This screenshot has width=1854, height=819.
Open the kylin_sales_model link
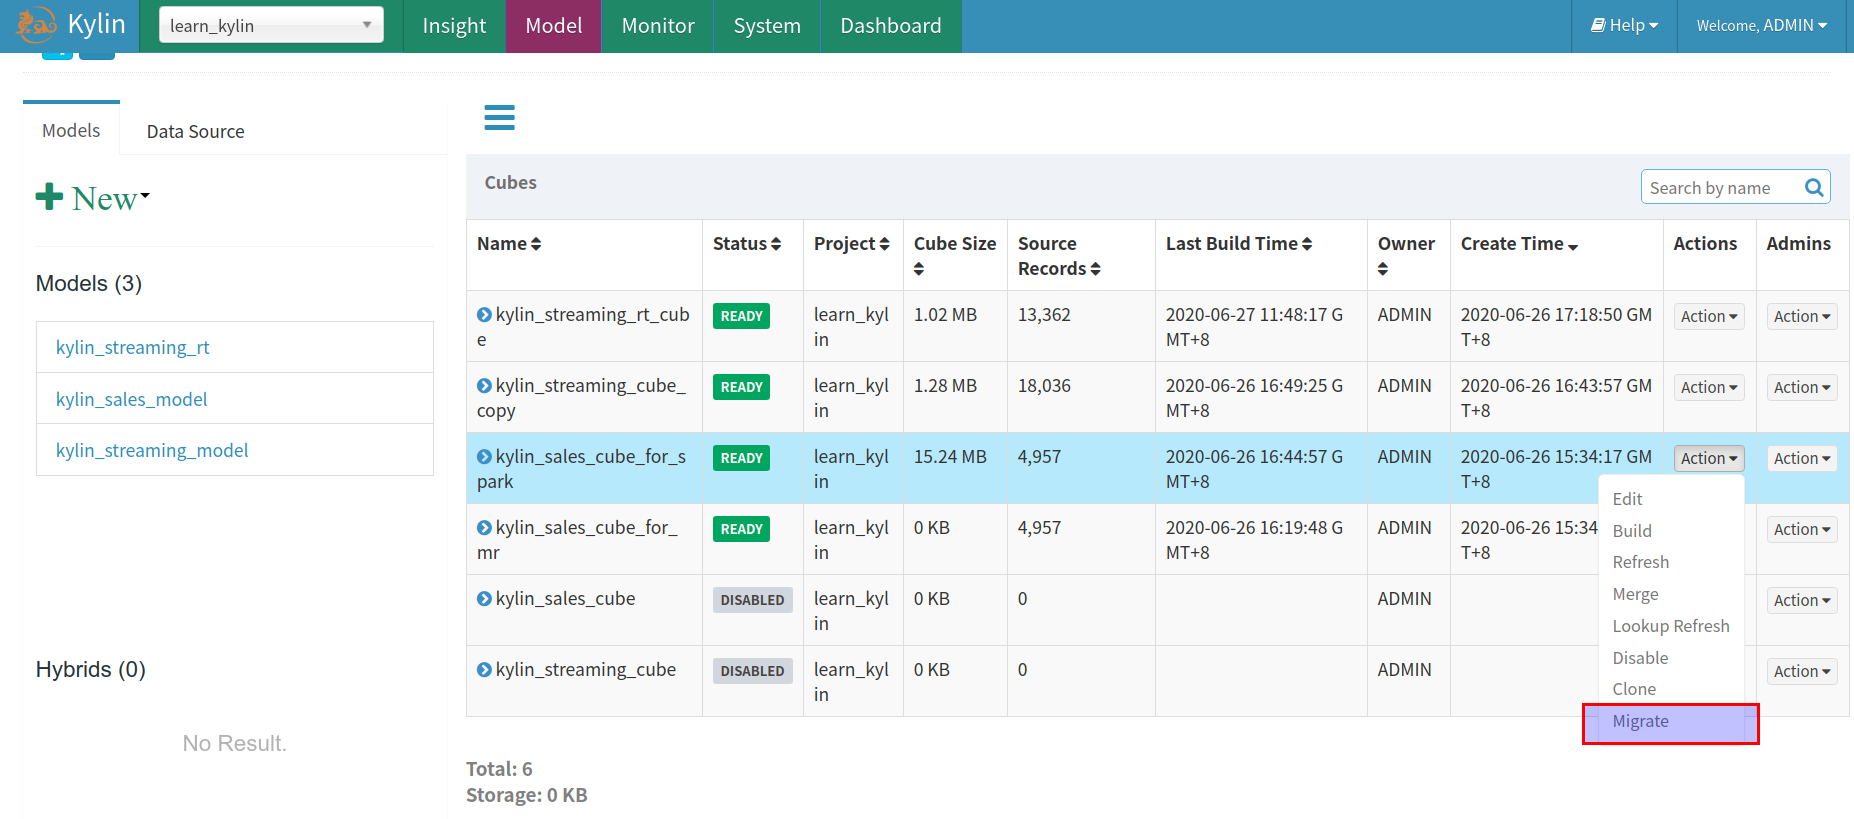(x=132, y=399)
